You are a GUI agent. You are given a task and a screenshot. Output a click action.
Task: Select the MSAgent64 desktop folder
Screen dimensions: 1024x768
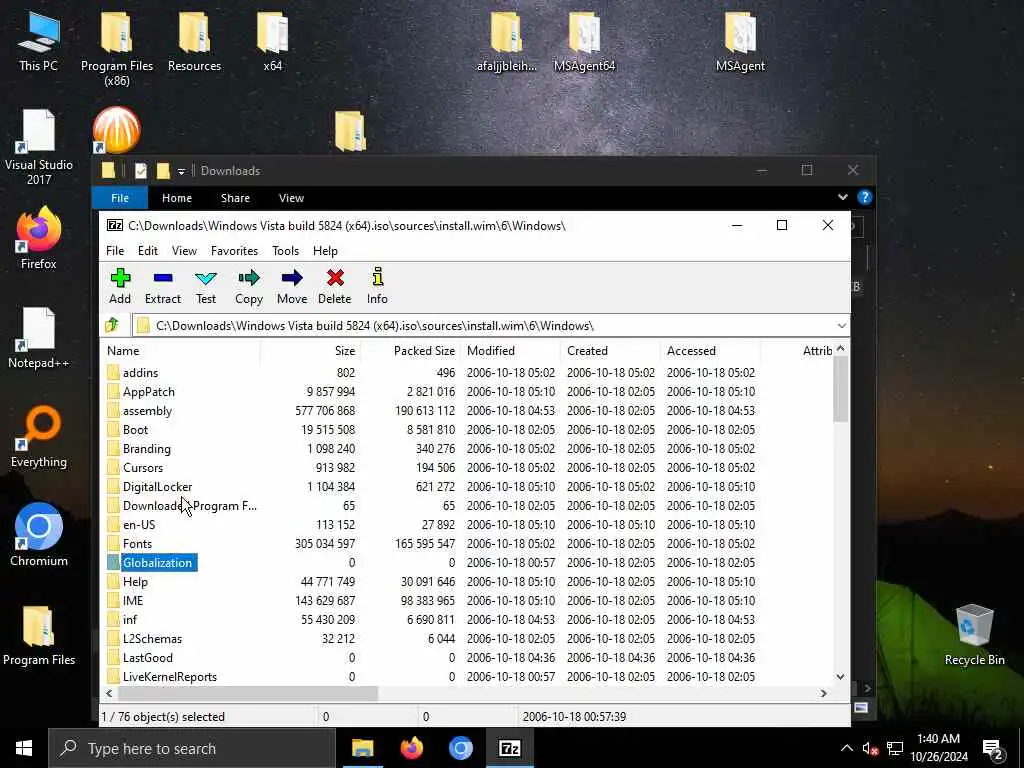click(x=584, y=42)
